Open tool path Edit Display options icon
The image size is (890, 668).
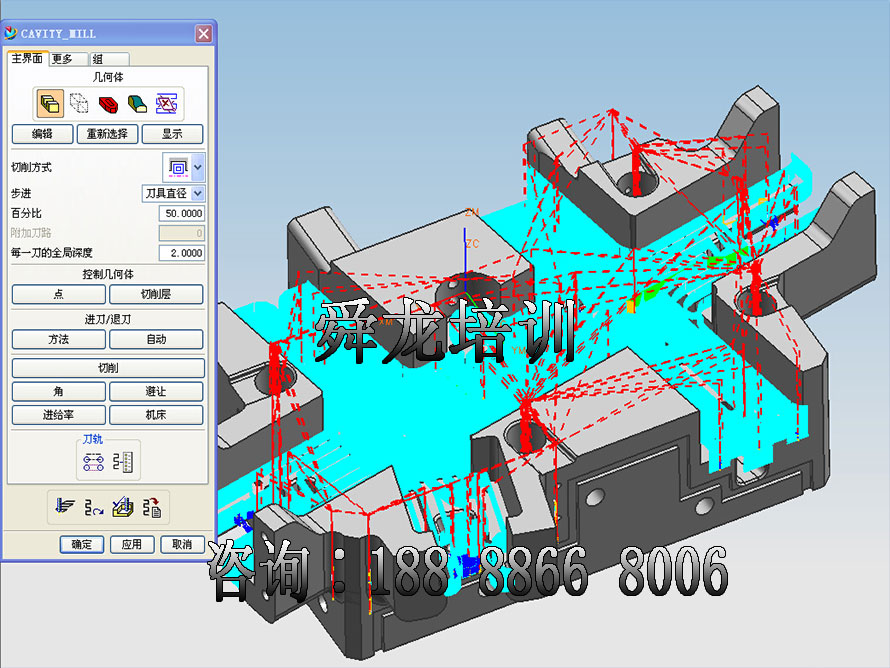pos(94,462)
